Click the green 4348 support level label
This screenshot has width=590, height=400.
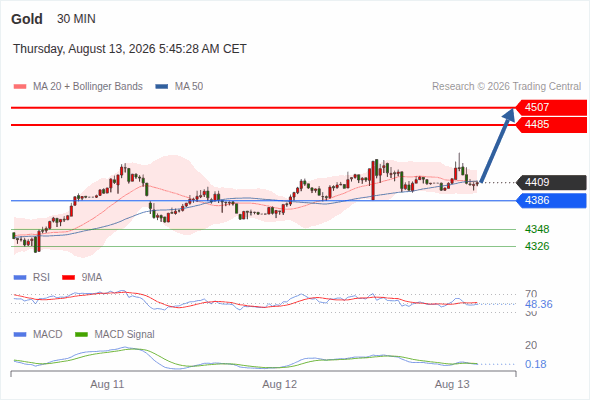[x=537, y=229]
